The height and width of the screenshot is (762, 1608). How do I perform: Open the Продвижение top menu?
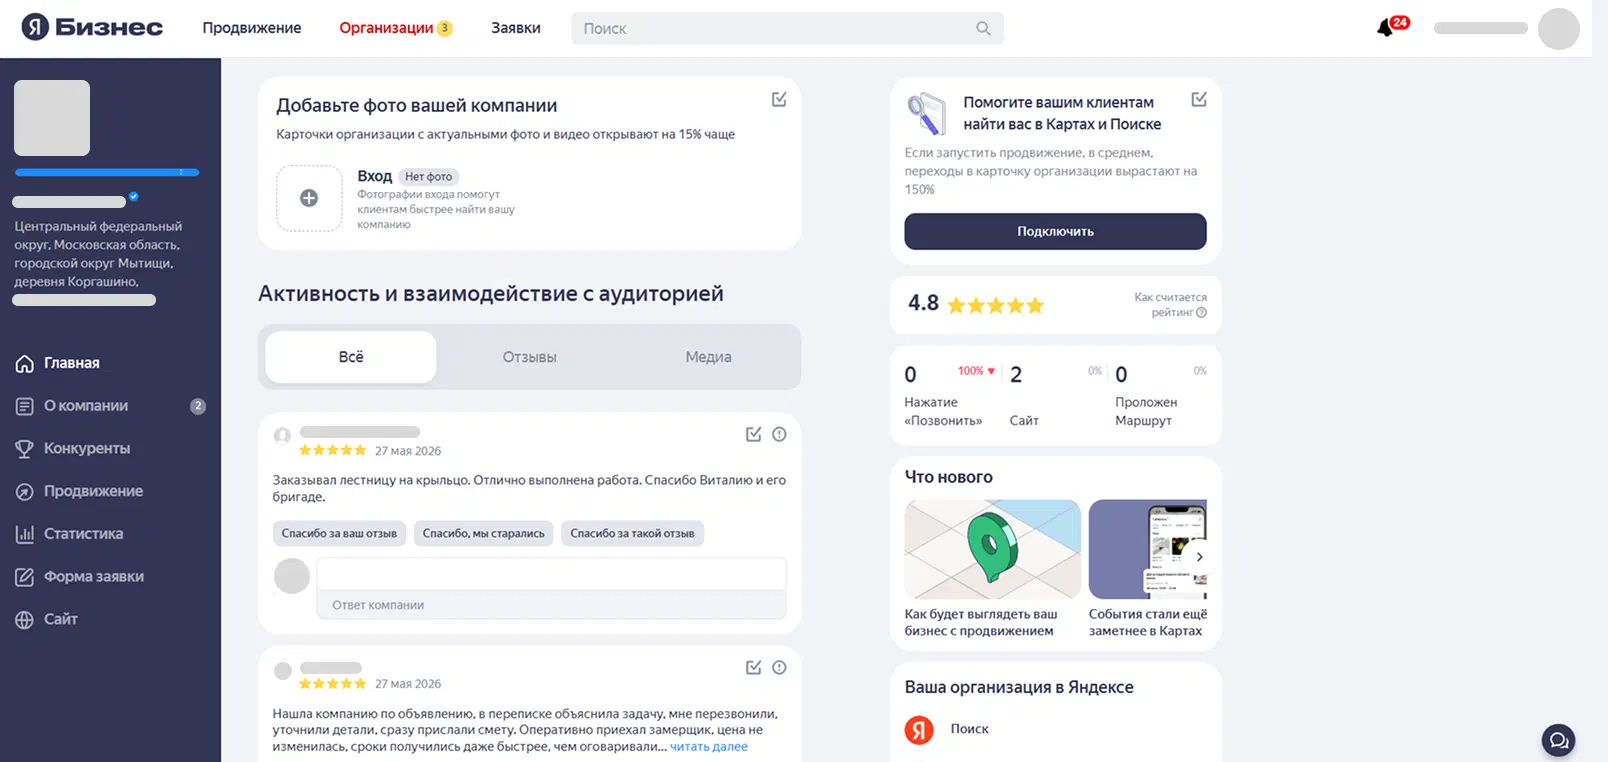(252, 28)
